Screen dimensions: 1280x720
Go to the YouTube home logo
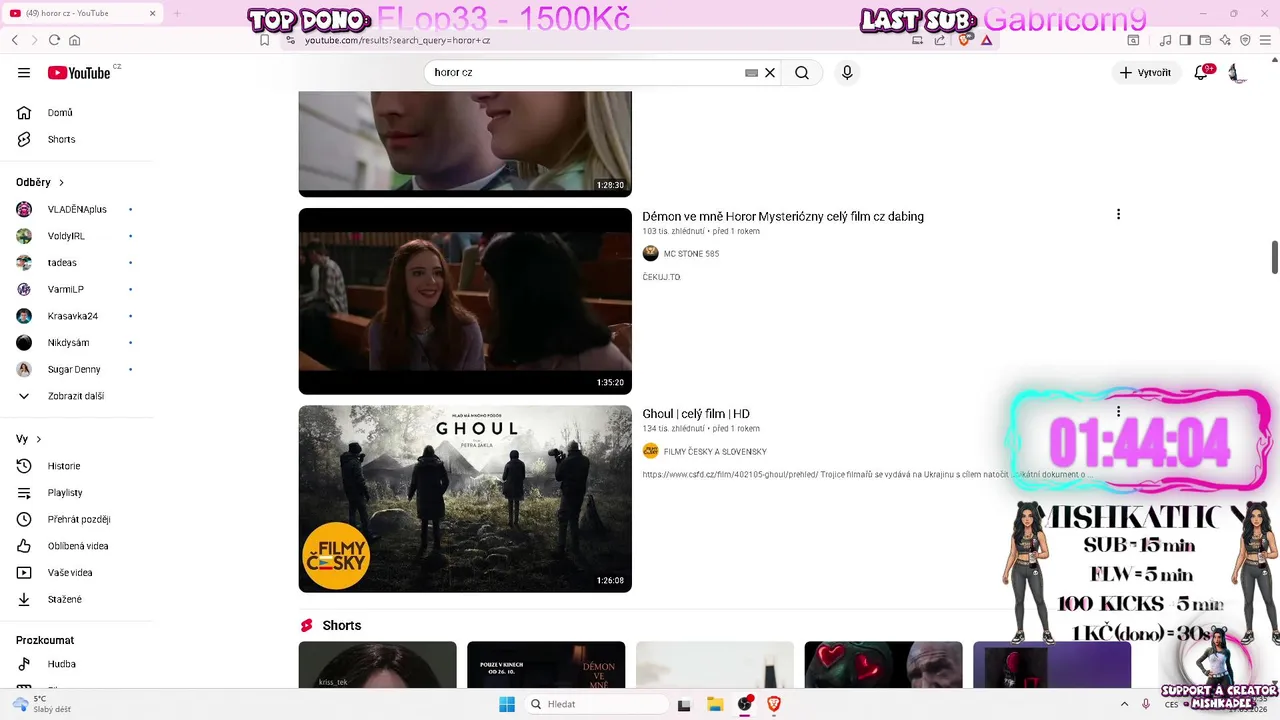click(x=79, y=72)
